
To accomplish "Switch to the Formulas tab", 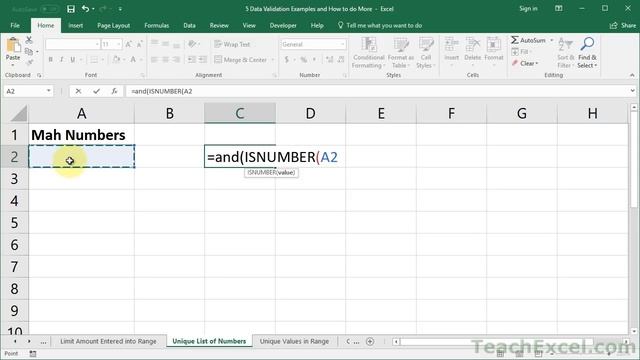I will [157, 25].
